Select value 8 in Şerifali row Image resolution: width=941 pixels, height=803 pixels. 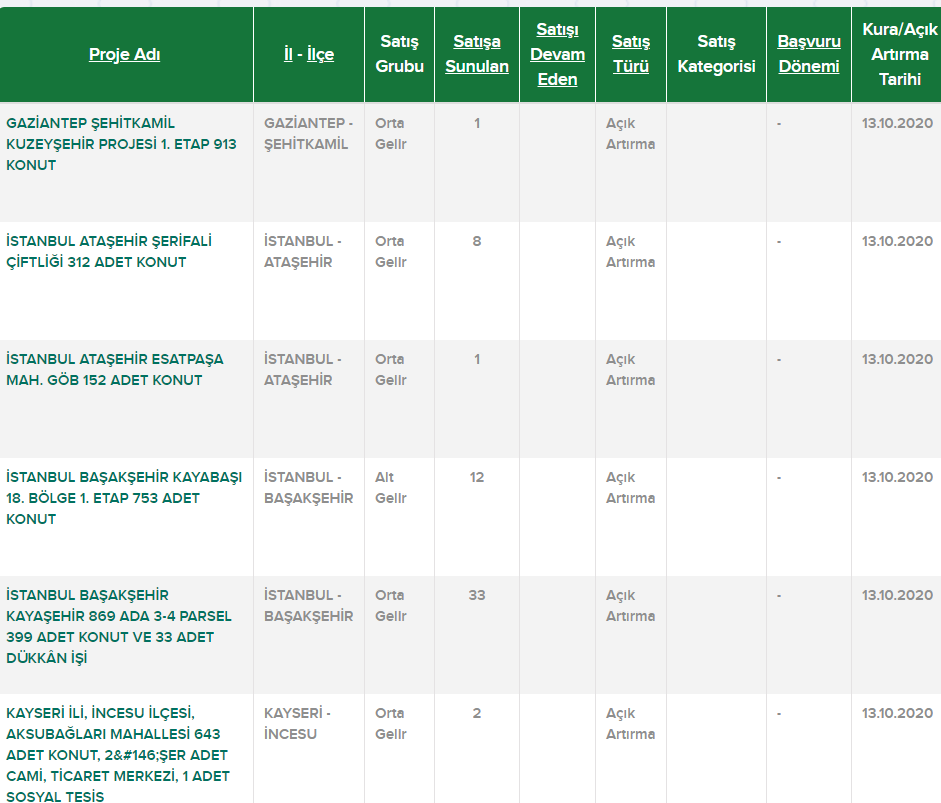[x=477, y=241]
